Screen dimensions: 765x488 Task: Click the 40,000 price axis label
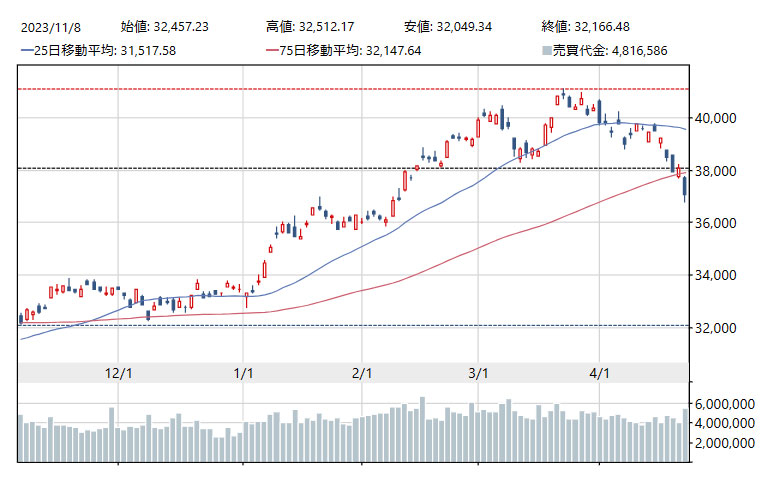click(x=715, y=118)
